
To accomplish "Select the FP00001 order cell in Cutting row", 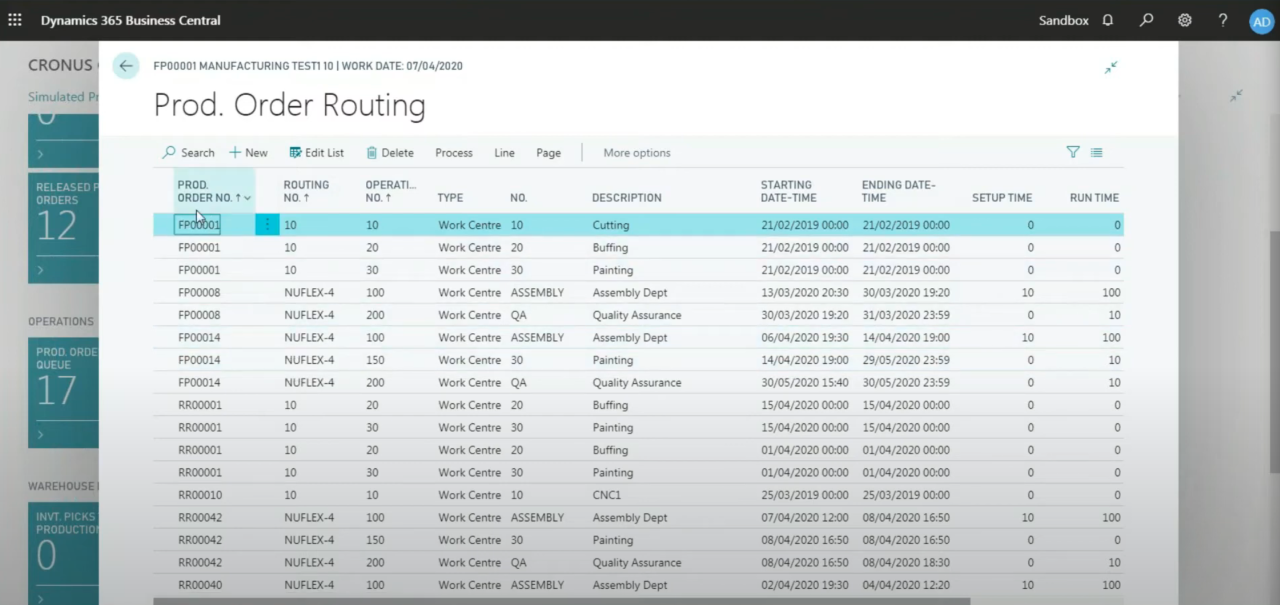I will pyautogui.click(x=199, y=225).
